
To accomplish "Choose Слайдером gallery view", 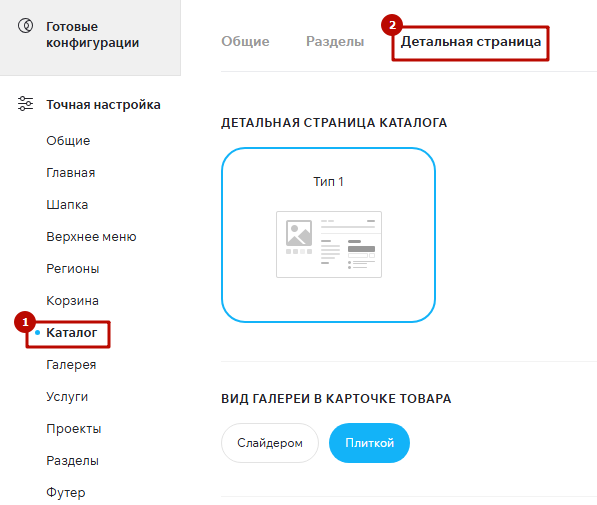I will pos(270,443).
